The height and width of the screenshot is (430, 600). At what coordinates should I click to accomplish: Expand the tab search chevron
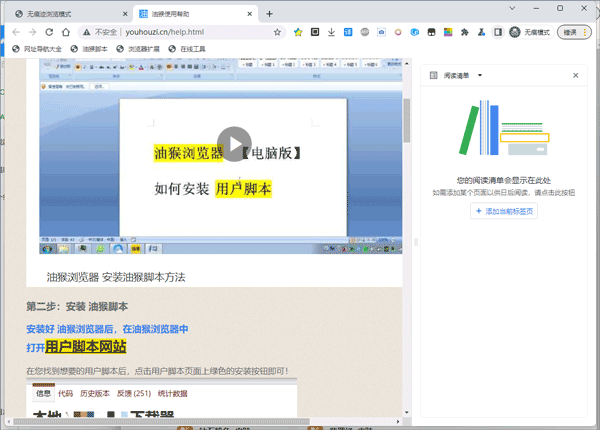point(512,8)
